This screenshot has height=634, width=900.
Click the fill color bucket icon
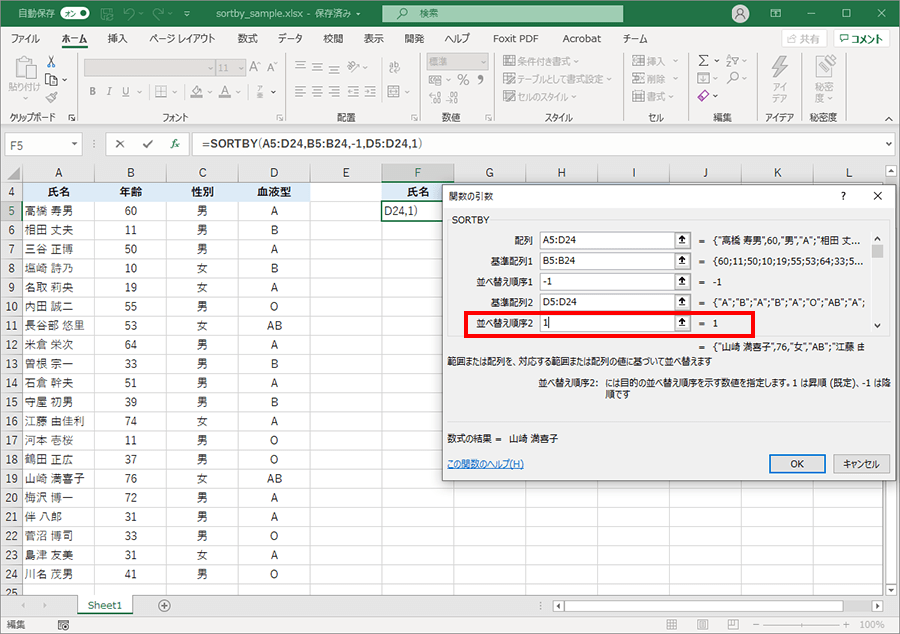coord(197,91)
